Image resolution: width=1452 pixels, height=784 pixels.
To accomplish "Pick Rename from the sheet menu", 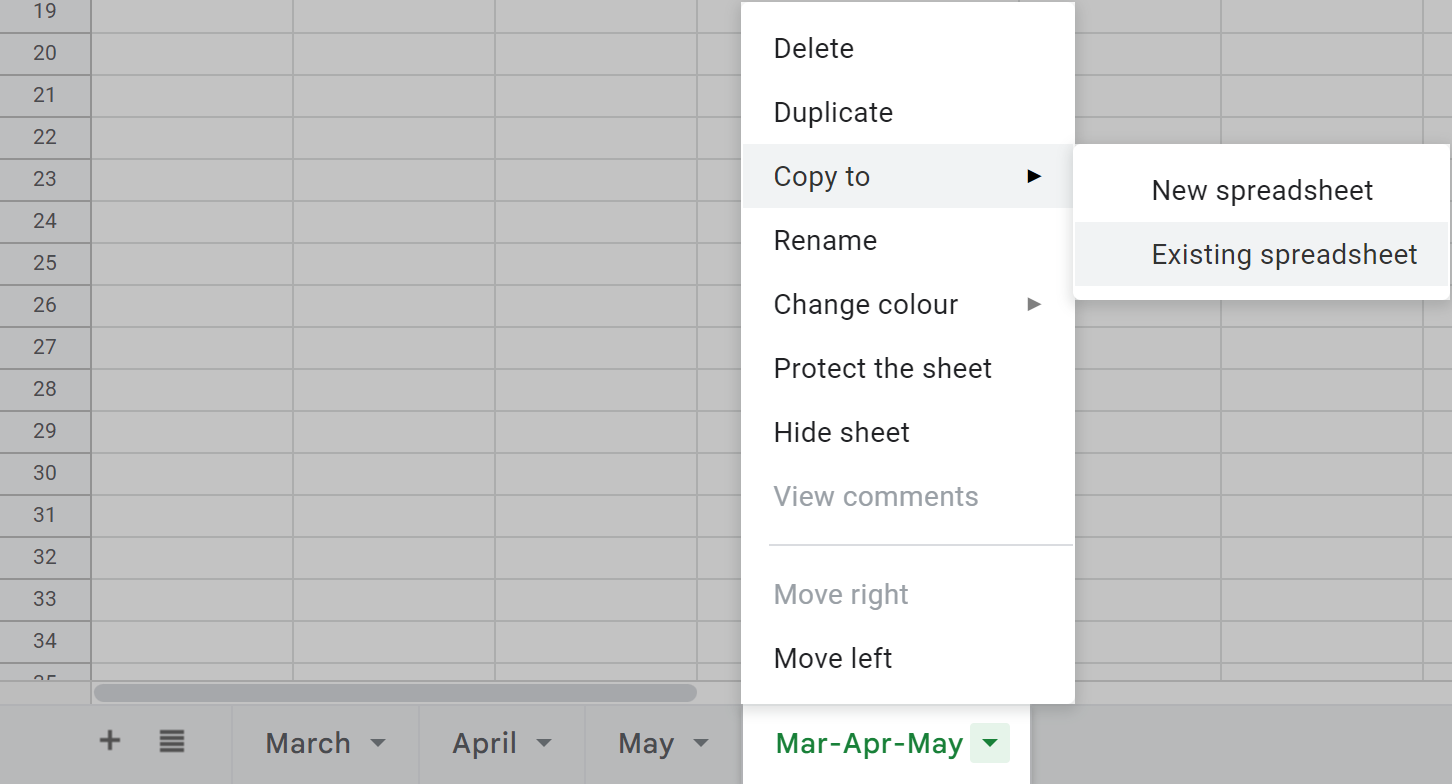I will tap(825, 241).
